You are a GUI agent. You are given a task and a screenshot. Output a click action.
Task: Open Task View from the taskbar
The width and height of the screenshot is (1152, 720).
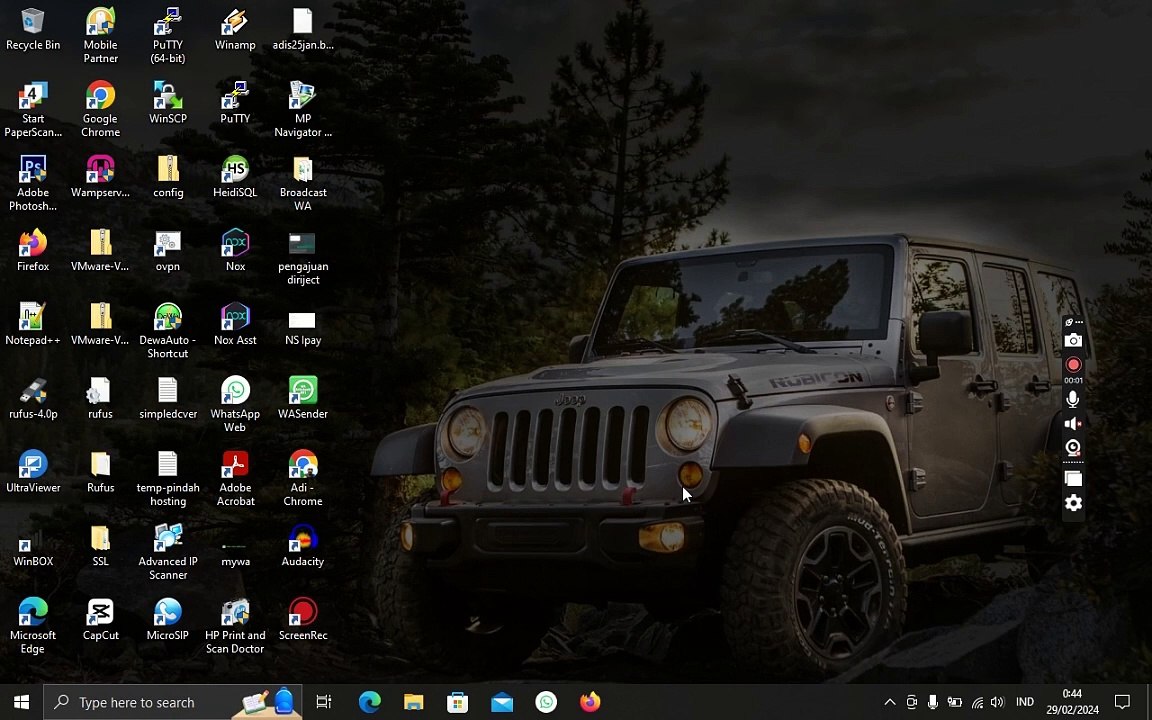[324, 702]
